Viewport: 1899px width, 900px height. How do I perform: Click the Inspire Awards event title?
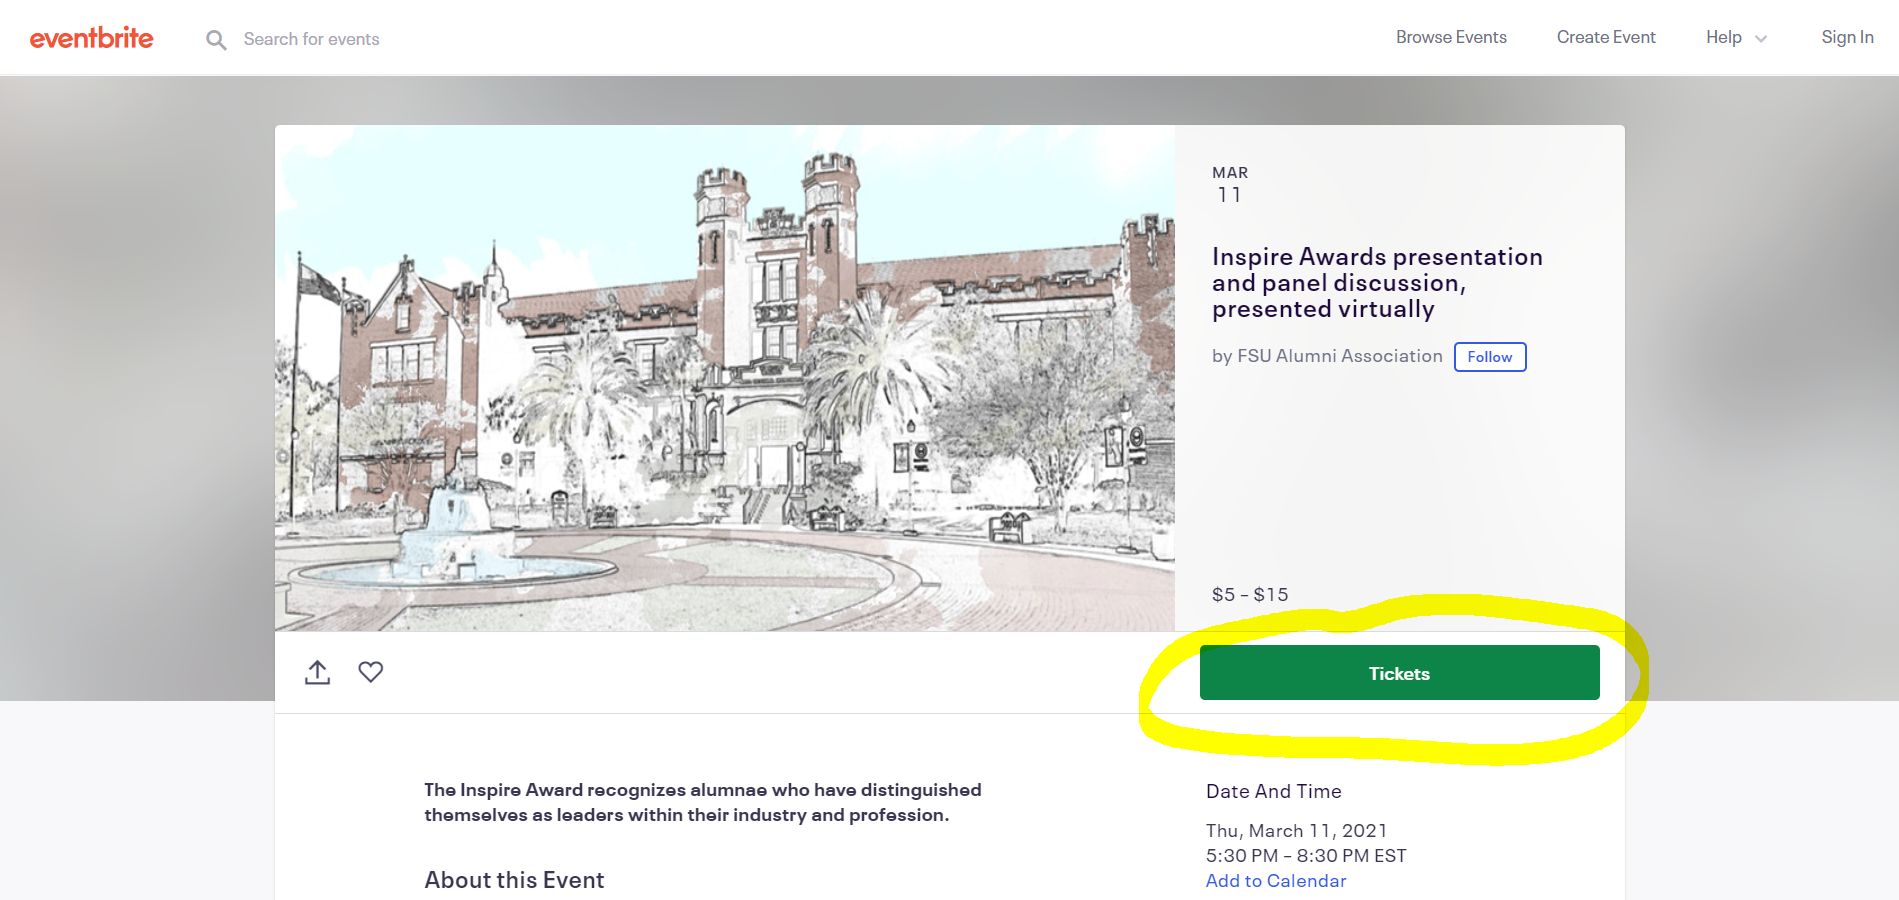pyautogui.click(x=1377, y=283)
